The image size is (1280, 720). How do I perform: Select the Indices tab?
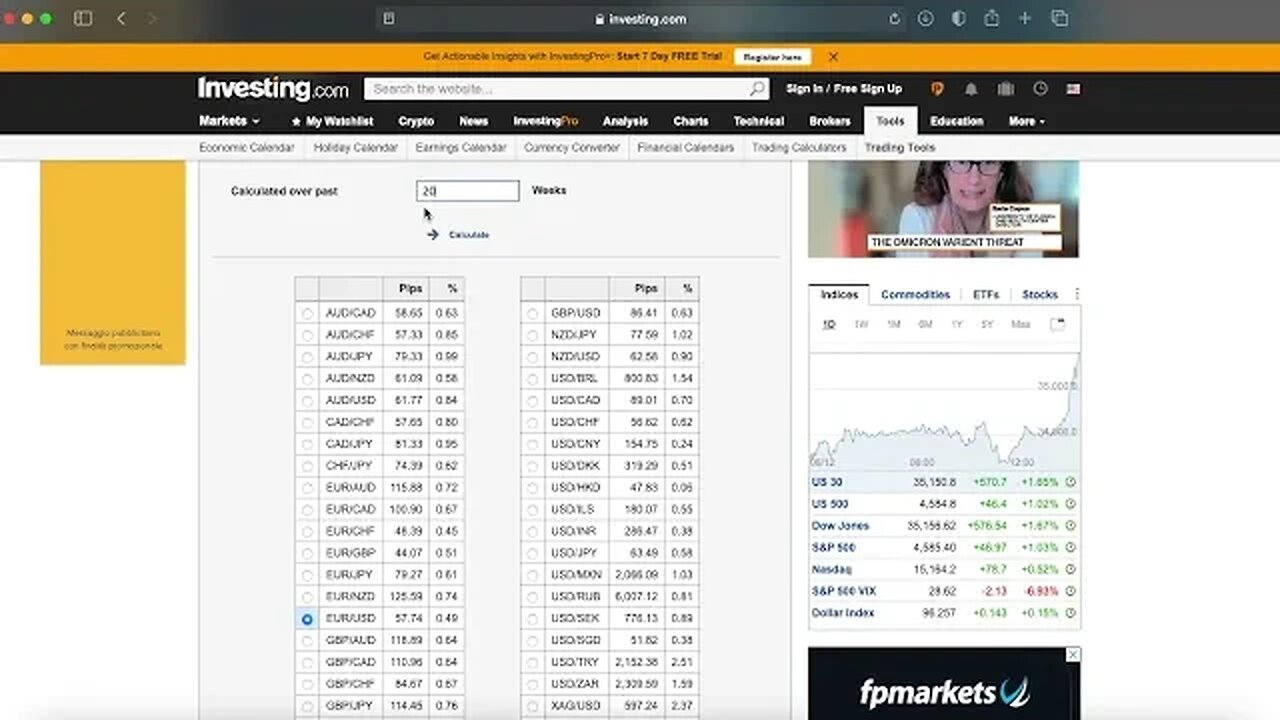(839, 294)
